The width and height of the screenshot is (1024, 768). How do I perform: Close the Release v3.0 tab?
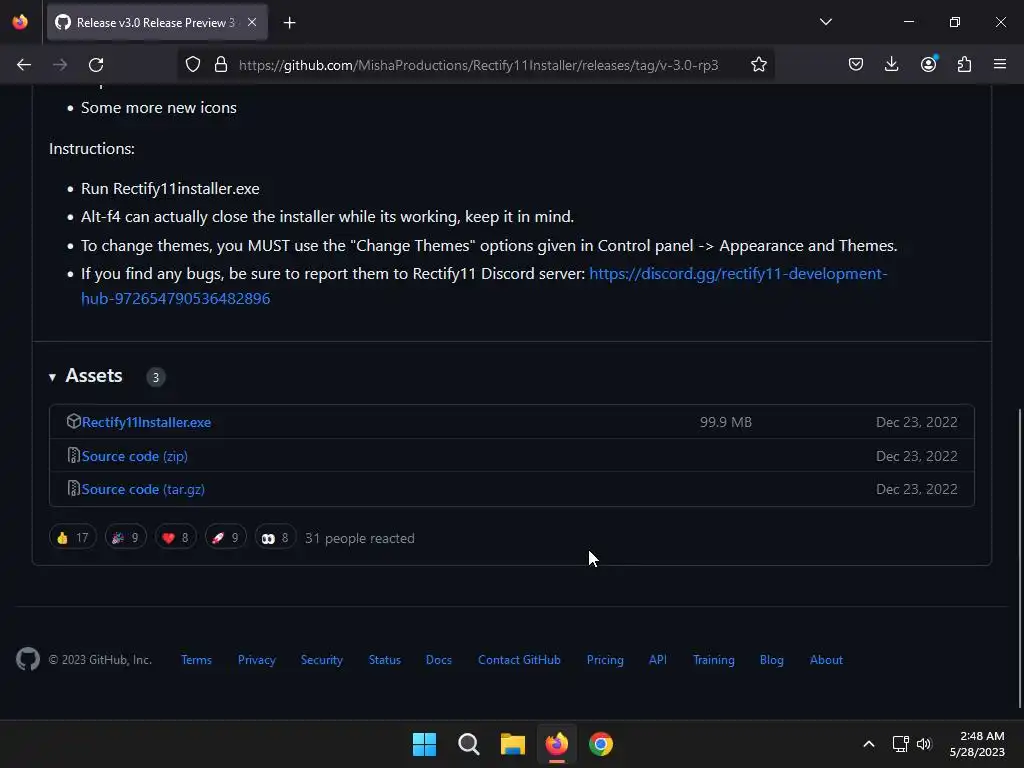pos(252,22)
